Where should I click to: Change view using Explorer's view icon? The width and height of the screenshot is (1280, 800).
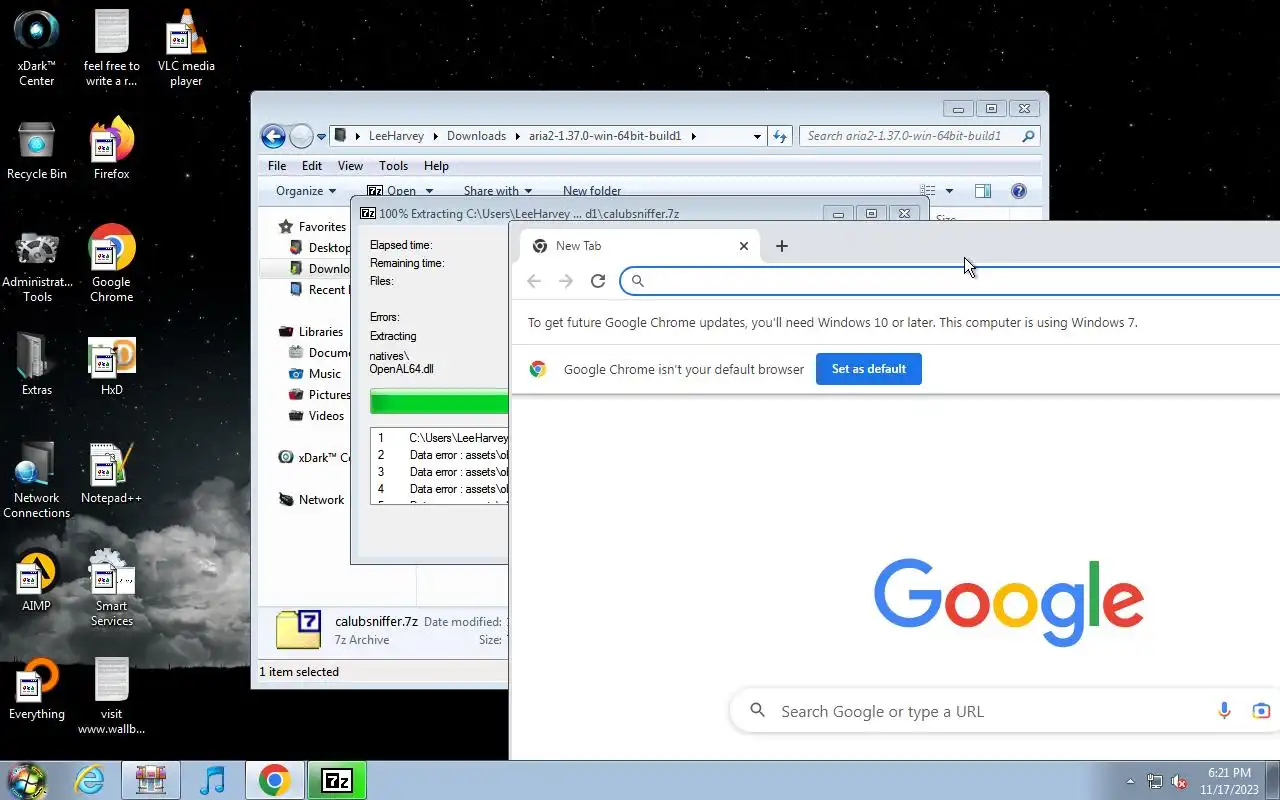928,191
